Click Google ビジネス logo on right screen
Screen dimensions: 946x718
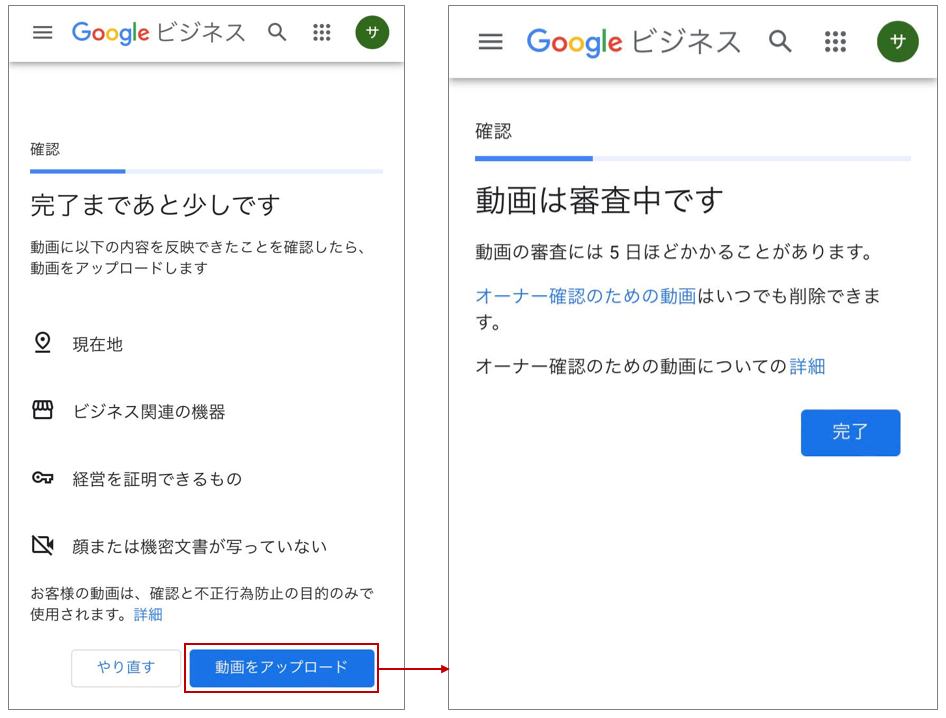(x=633, y=41)
